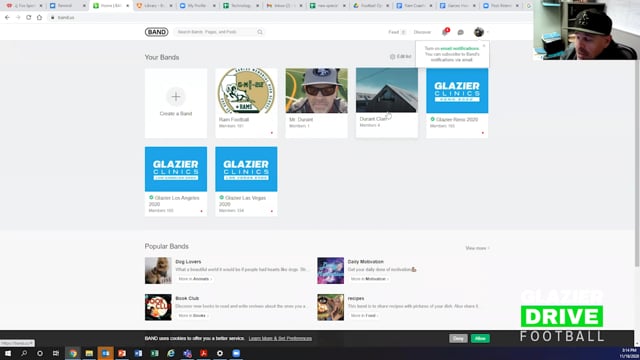Click More in Food link
Screen dimensions: 640x360
click(364, 316)
